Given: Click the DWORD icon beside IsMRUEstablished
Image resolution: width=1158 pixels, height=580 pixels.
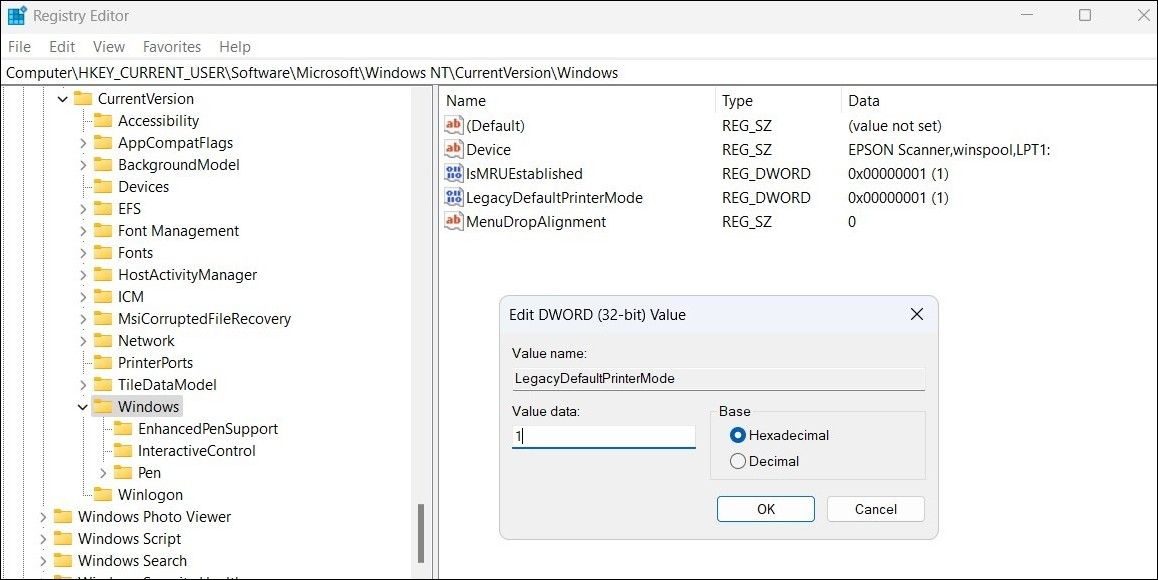Looking at the screenshot, I should click(452, 173).
